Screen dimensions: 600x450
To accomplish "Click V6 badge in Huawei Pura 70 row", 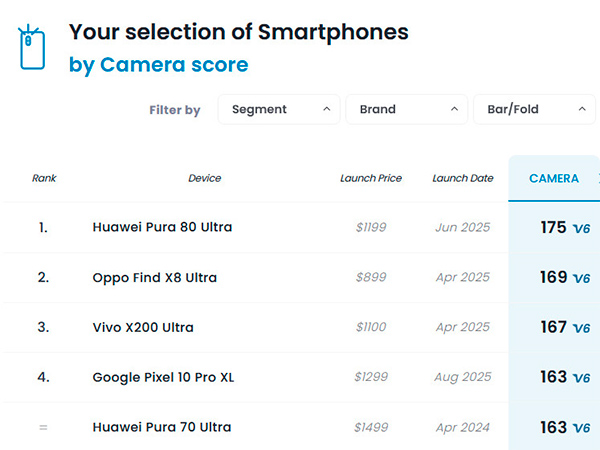I will [581, 428].
